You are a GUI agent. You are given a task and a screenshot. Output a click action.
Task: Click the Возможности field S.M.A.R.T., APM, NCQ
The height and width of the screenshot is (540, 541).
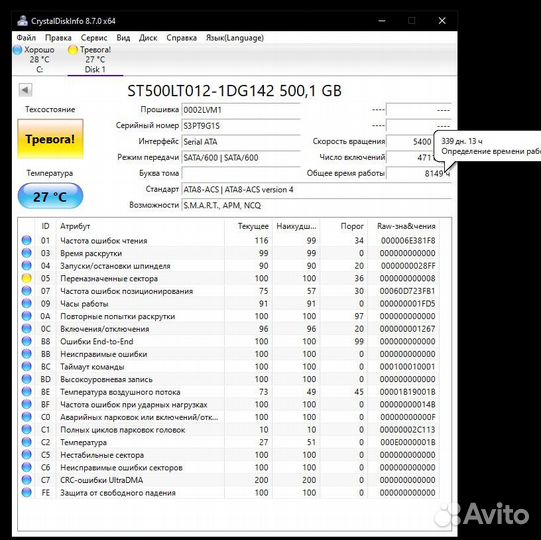[316, 205]
